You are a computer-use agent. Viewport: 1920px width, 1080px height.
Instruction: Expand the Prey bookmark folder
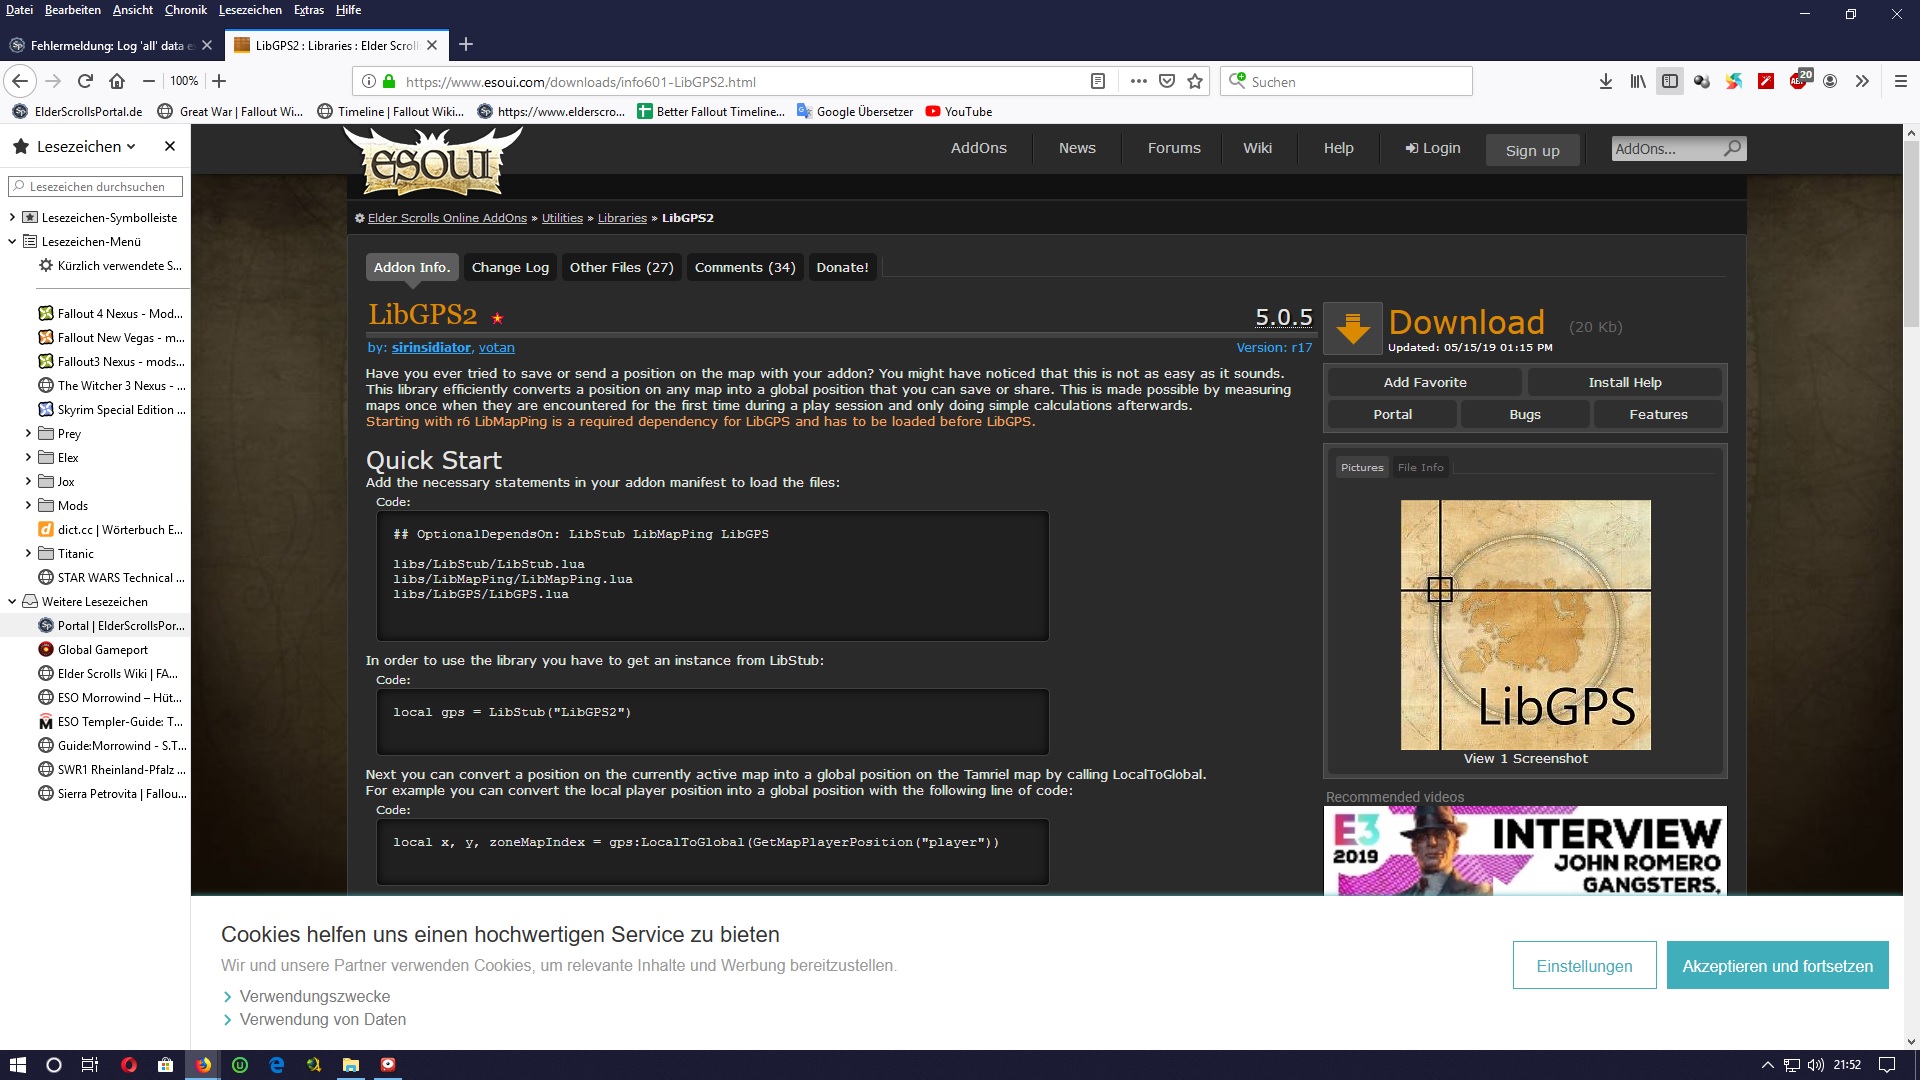pyautogui.click(x=28, y=433)
